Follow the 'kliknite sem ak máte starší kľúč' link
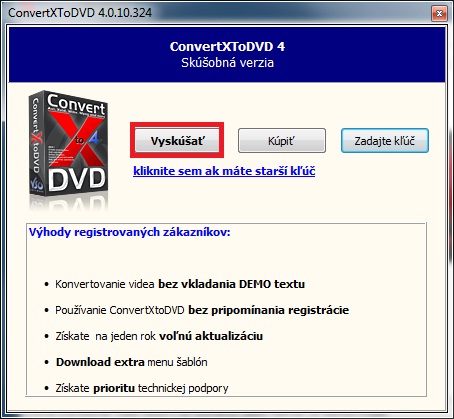Viewport: 454px width, 419px height. (x=224, y=171)
